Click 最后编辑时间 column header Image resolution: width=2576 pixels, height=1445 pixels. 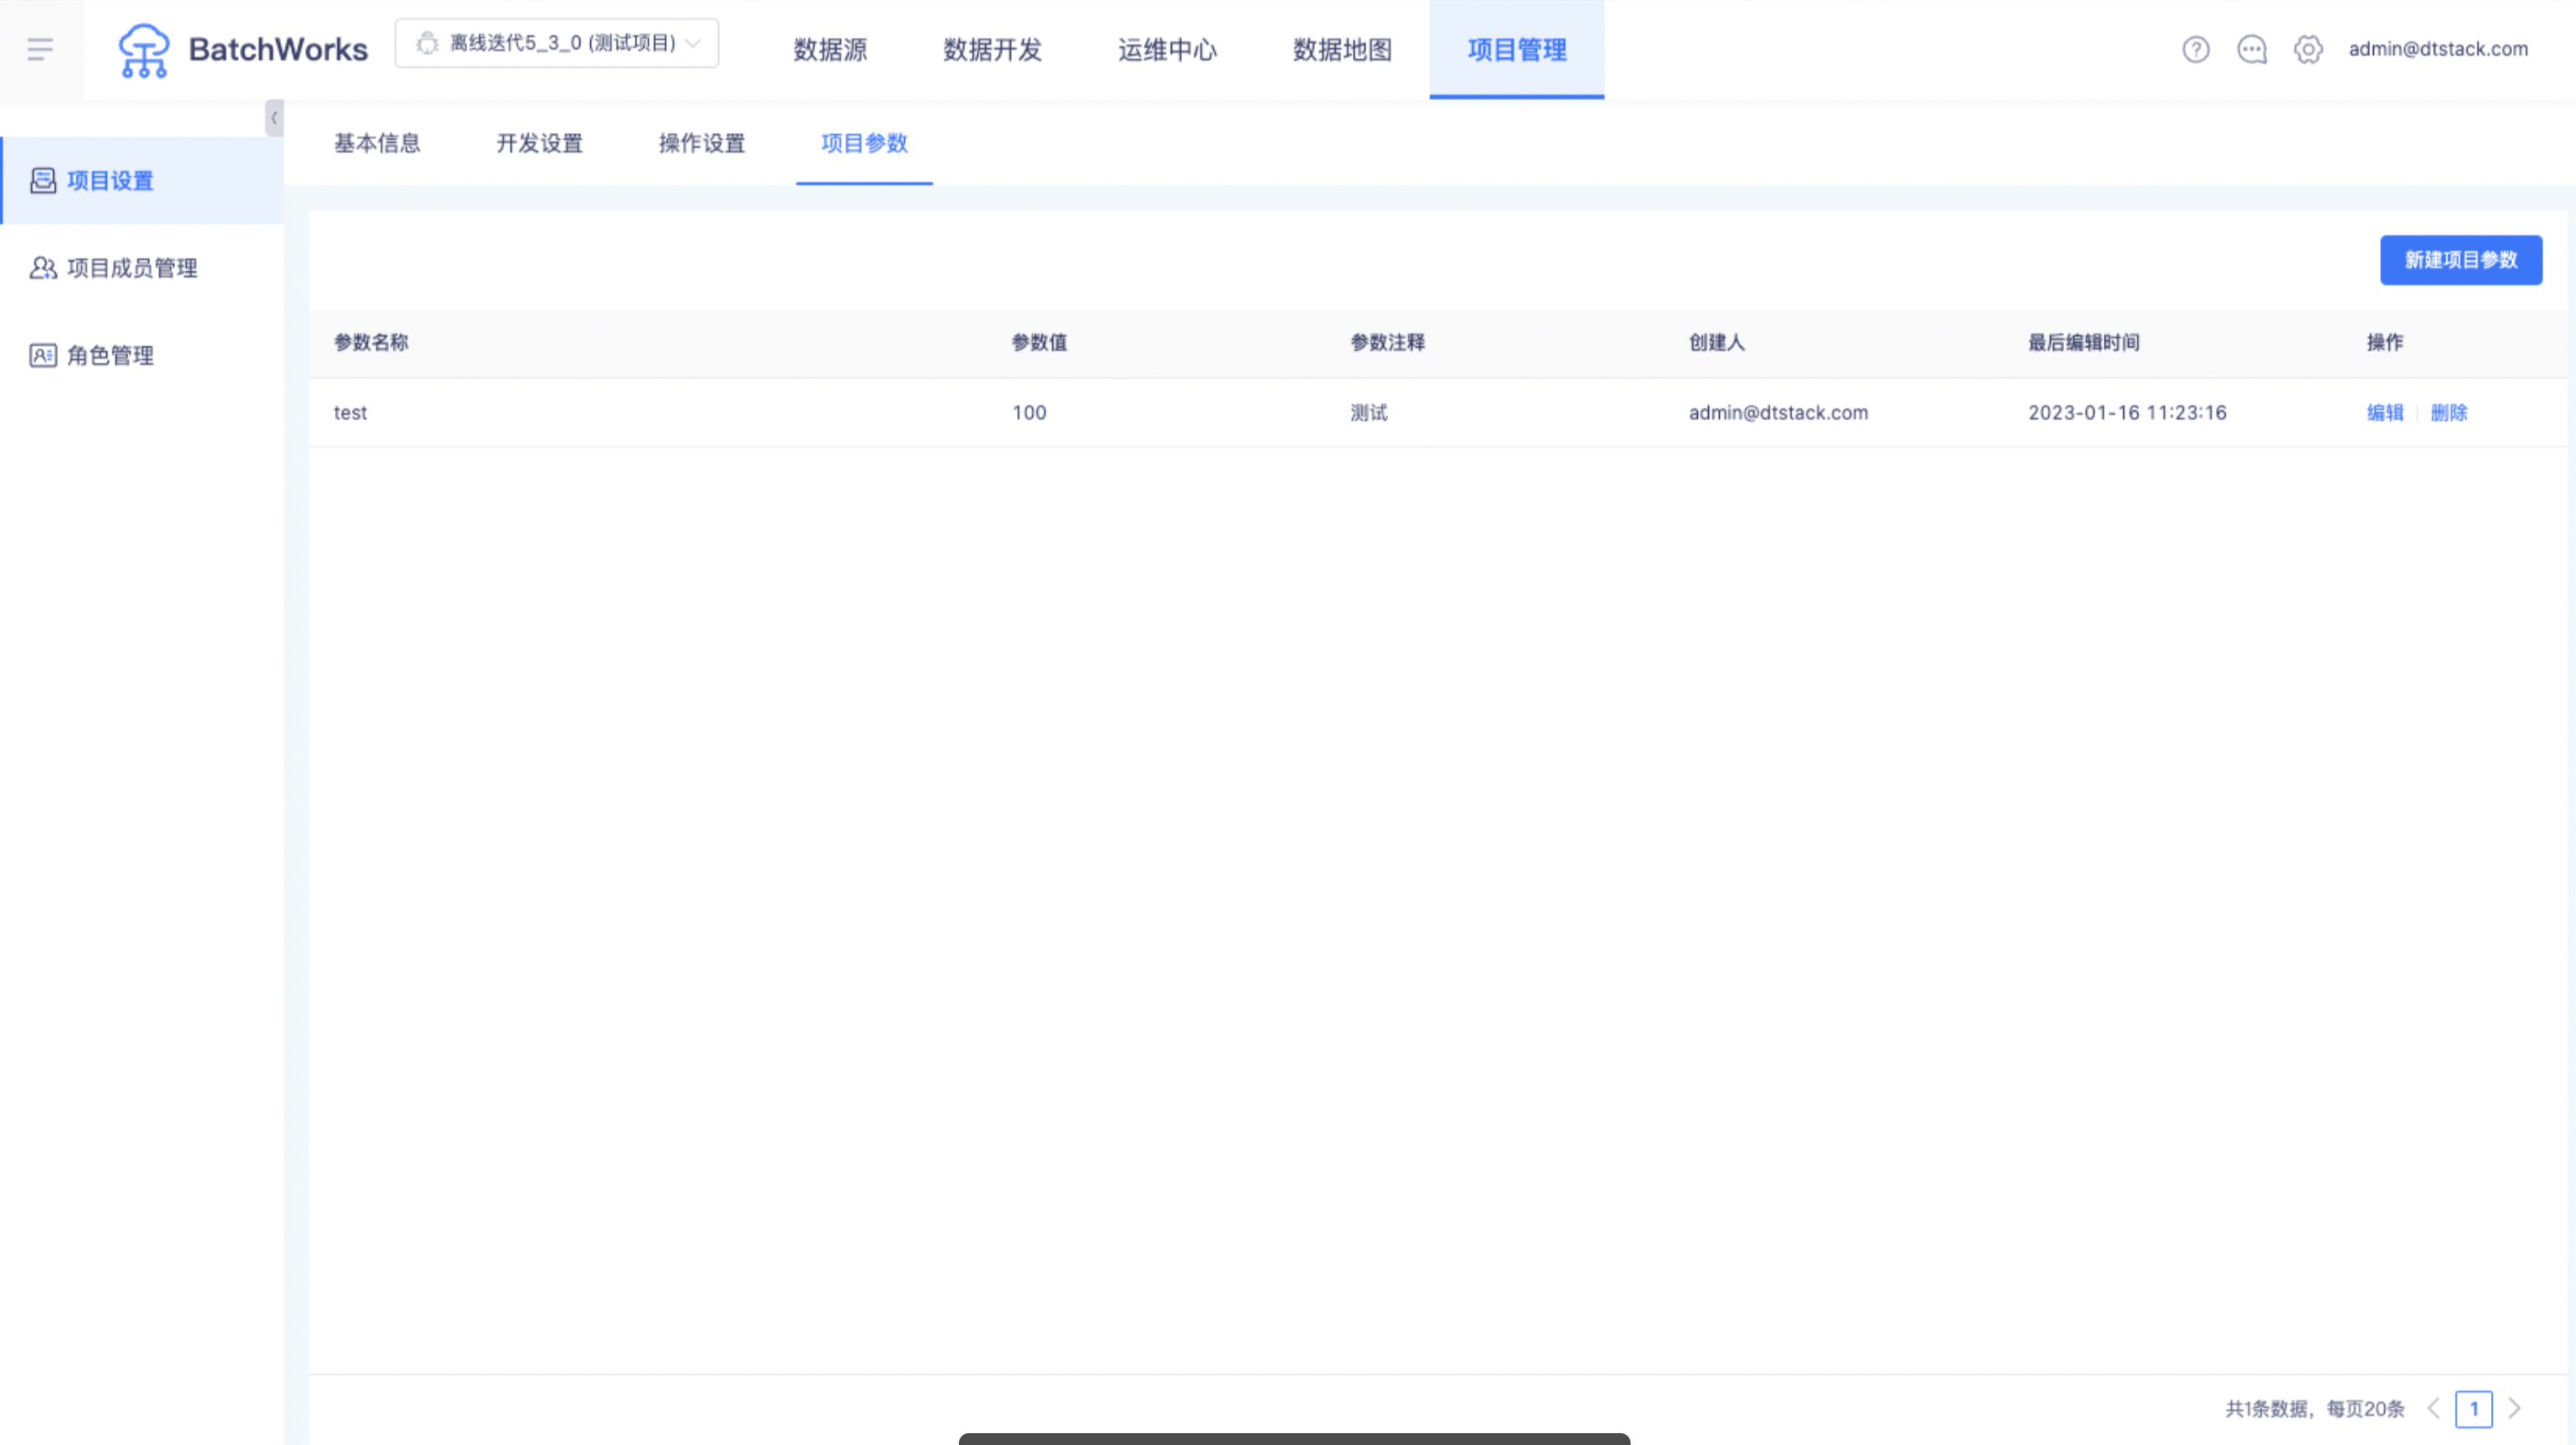2084,343
